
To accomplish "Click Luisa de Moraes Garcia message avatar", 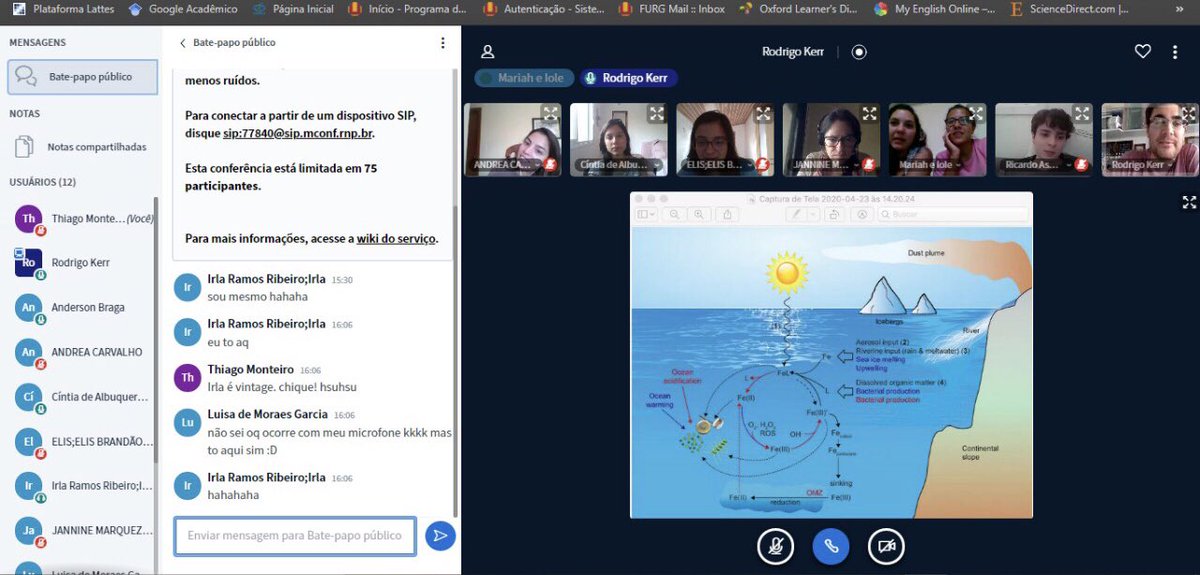I will (187, 423).
